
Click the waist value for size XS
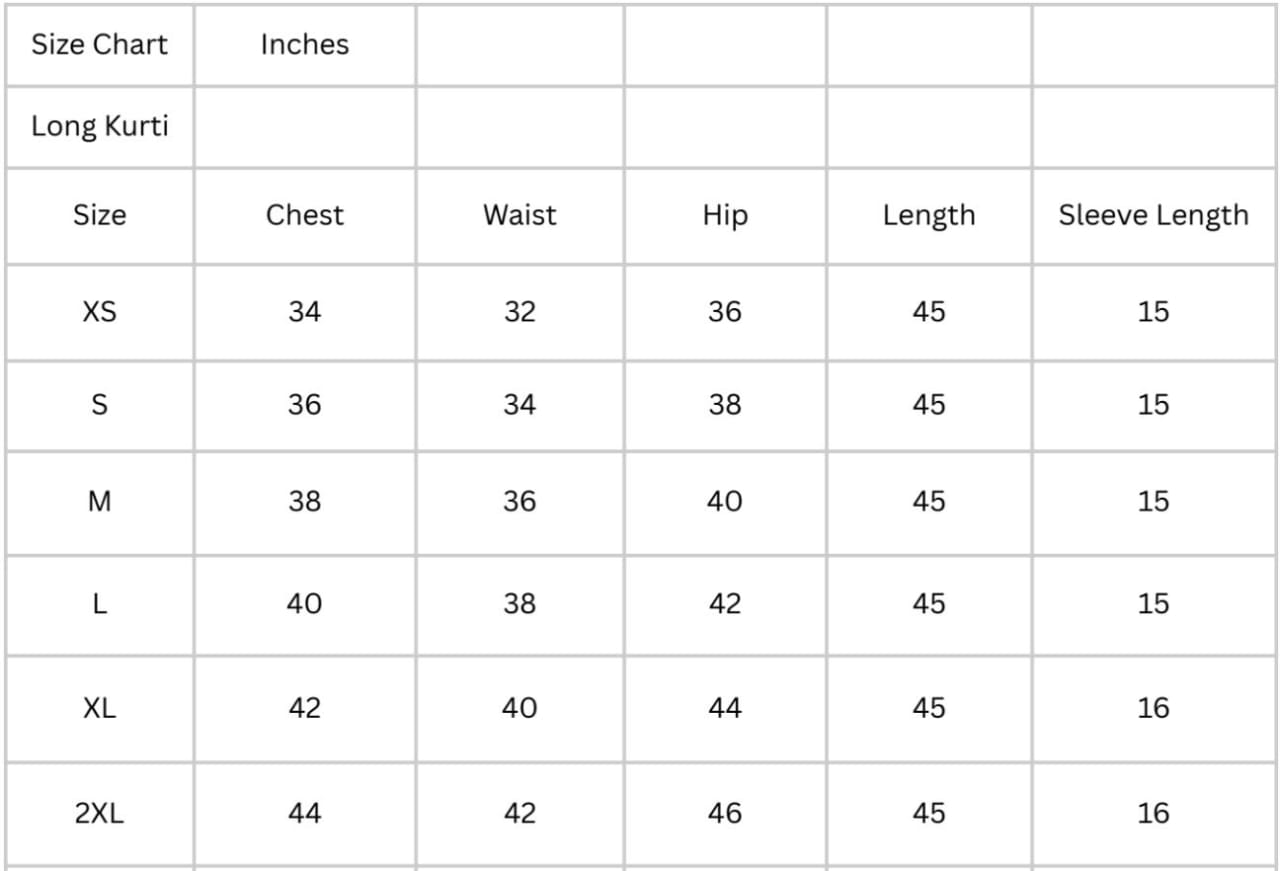(520, 312)
